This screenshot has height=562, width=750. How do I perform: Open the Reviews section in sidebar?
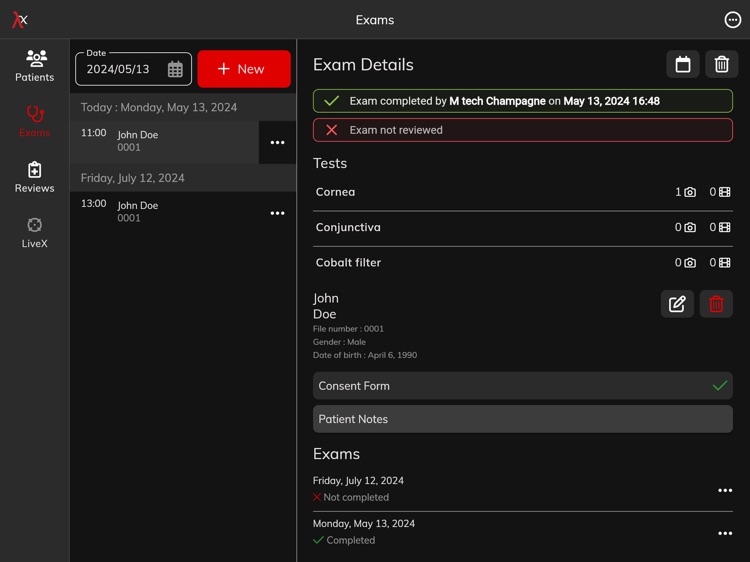[x=34, y=176]
